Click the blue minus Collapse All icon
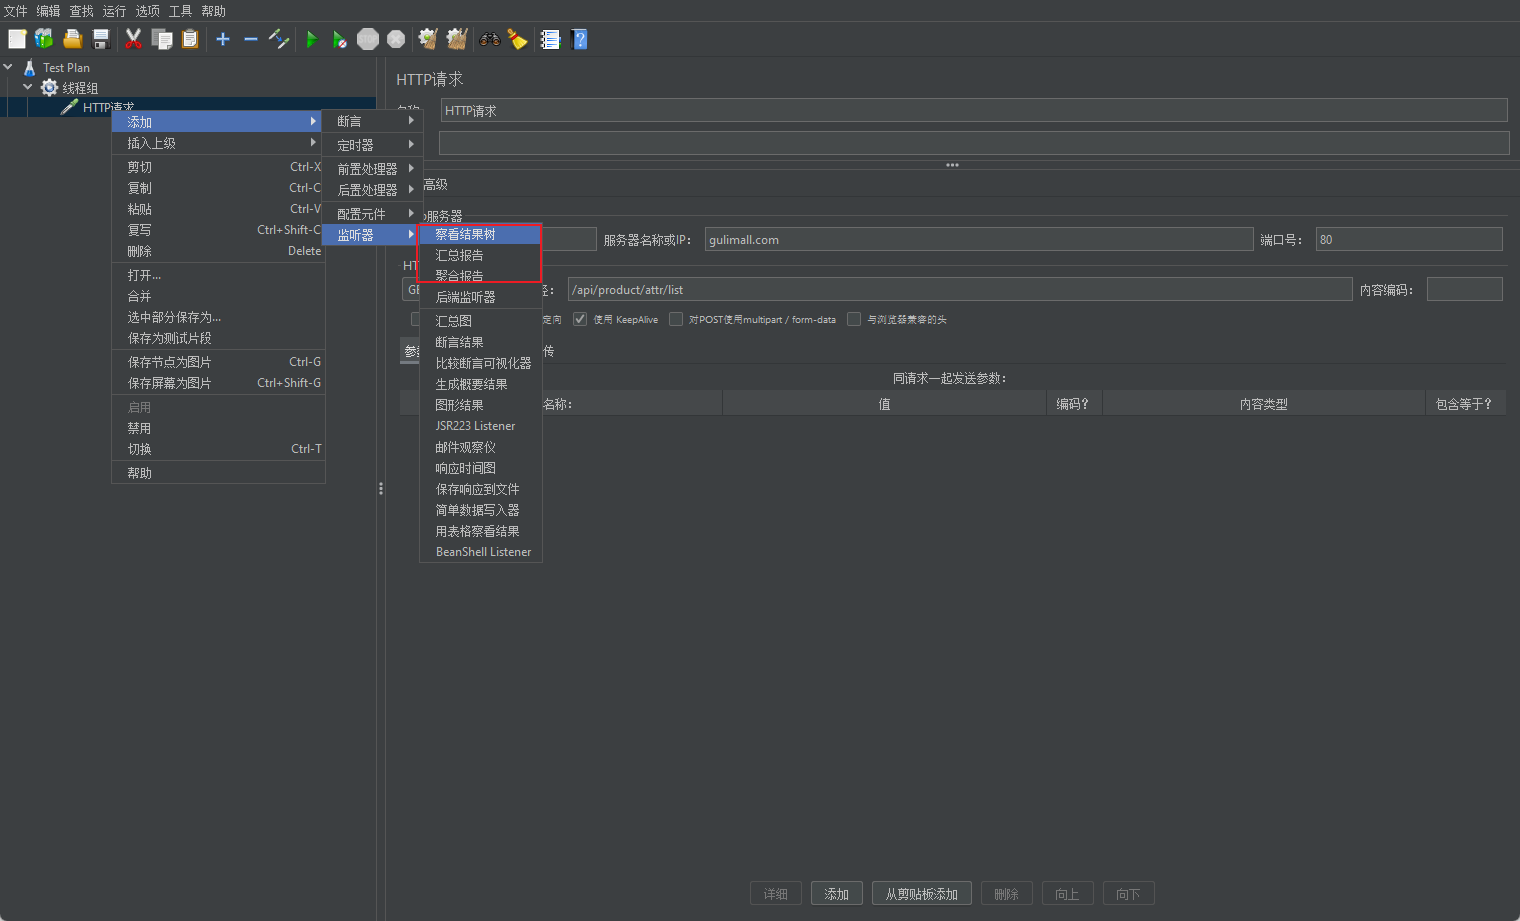Screen dimensions: 1520x921 point(251,39)
